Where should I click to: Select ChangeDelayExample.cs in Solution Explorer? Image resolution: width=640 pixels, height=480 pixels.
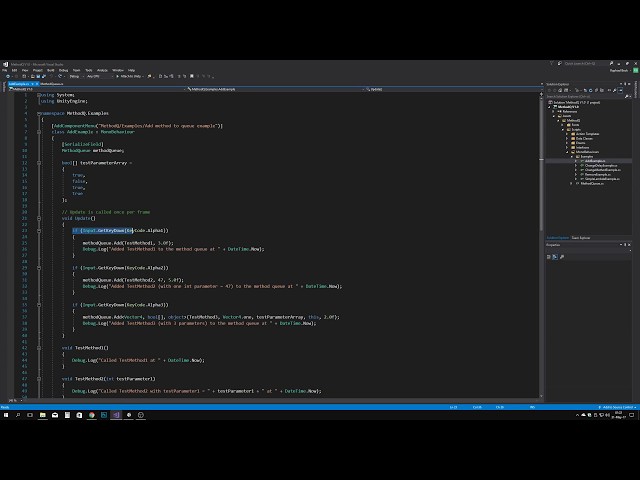click(x=601, y=165)
